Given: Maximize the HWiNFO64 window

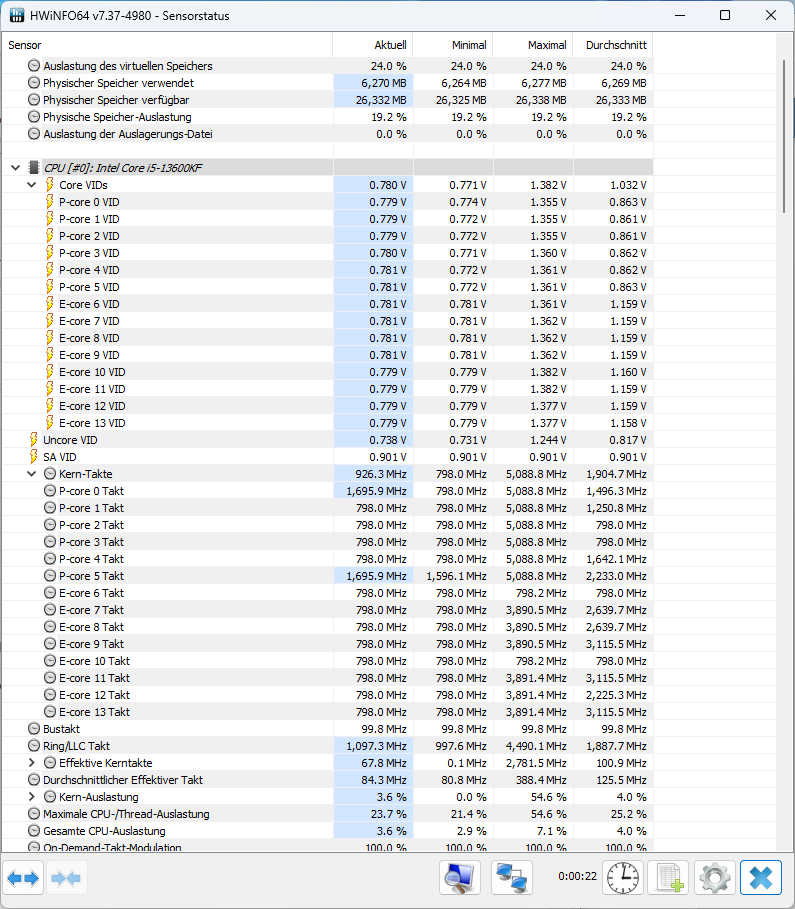Looking at the screenshot, I should [725, 15].
